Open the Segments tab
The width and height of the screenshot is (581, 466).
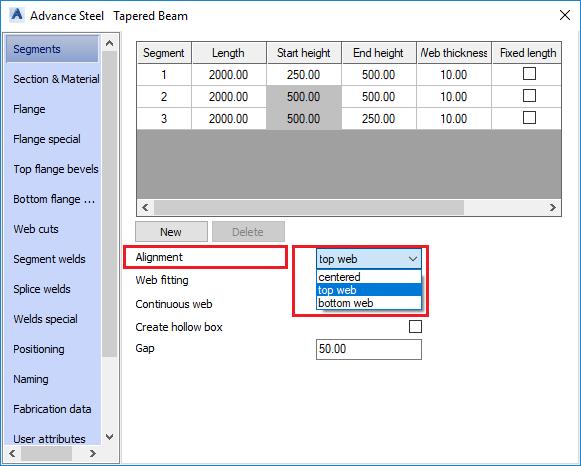tap(52, 49)
